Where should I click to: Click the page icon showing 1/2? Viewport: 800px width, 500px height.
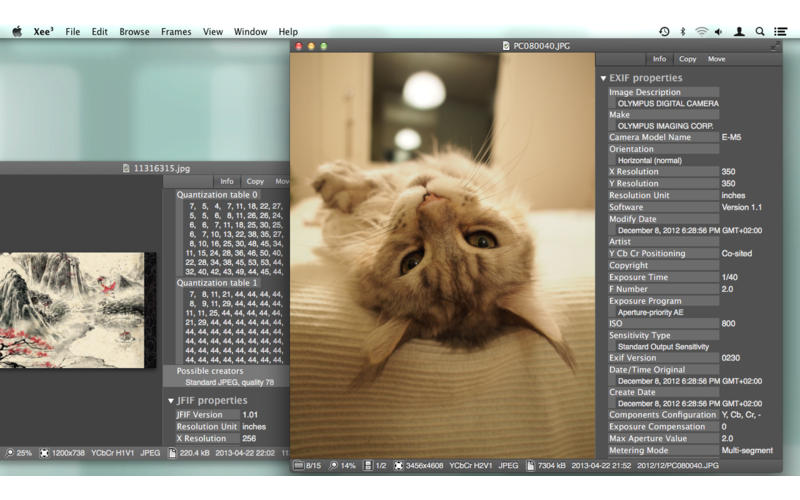point(368,465)
